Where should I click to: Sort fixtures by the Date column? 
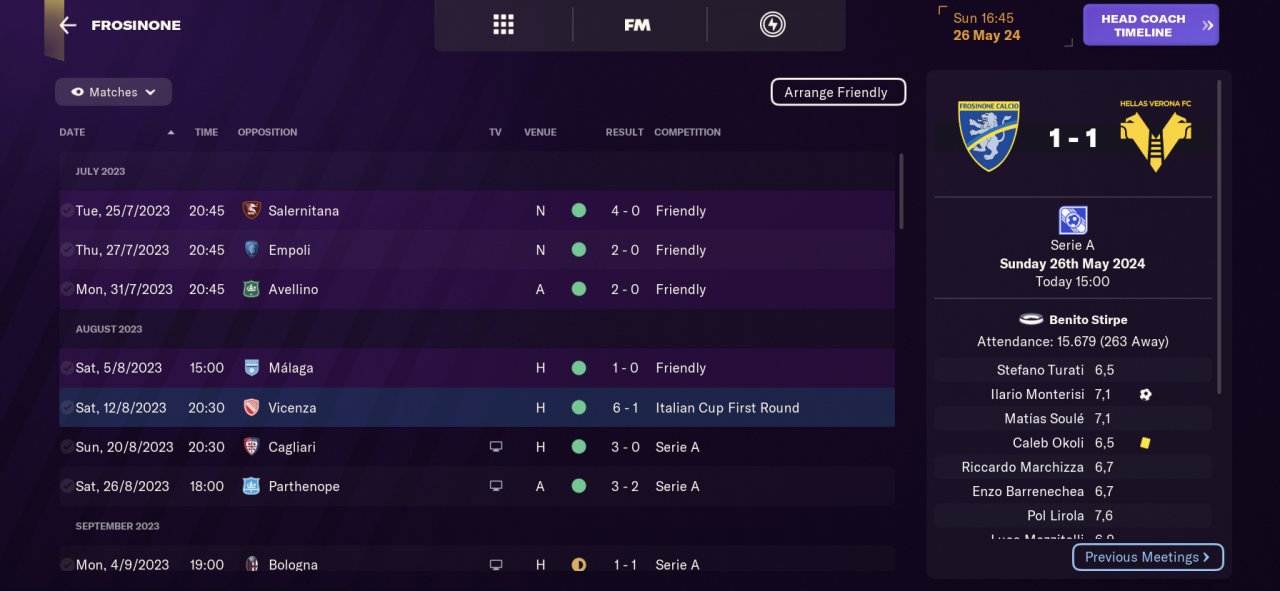click(x=72, y=132)
